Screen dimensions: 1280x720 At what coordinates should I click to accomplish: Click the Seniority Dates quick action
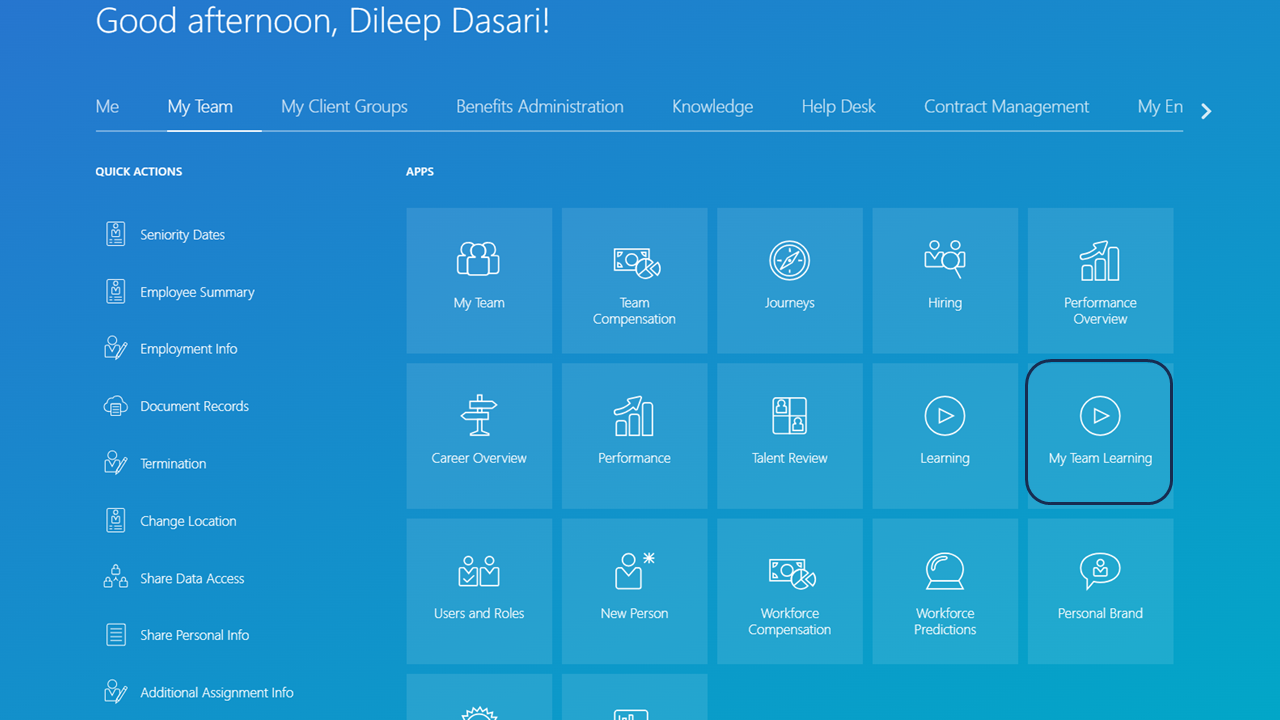tap(182, 235)
